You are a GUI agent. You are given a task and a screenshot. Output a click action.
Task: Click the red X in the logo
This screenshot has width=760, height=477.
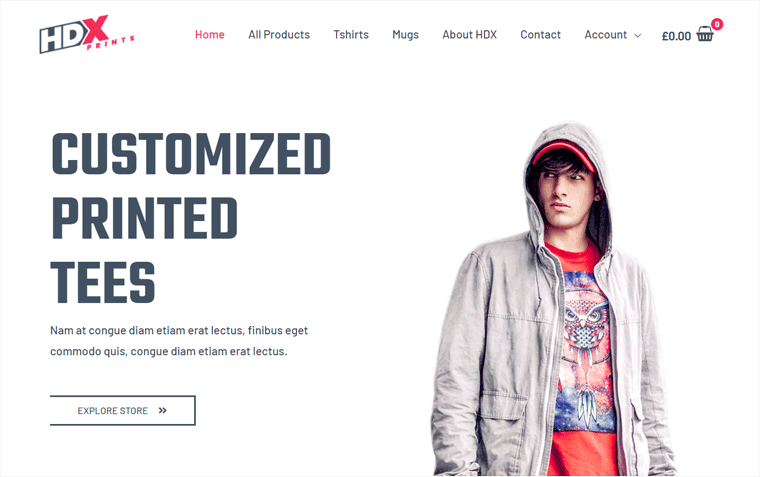95,29
